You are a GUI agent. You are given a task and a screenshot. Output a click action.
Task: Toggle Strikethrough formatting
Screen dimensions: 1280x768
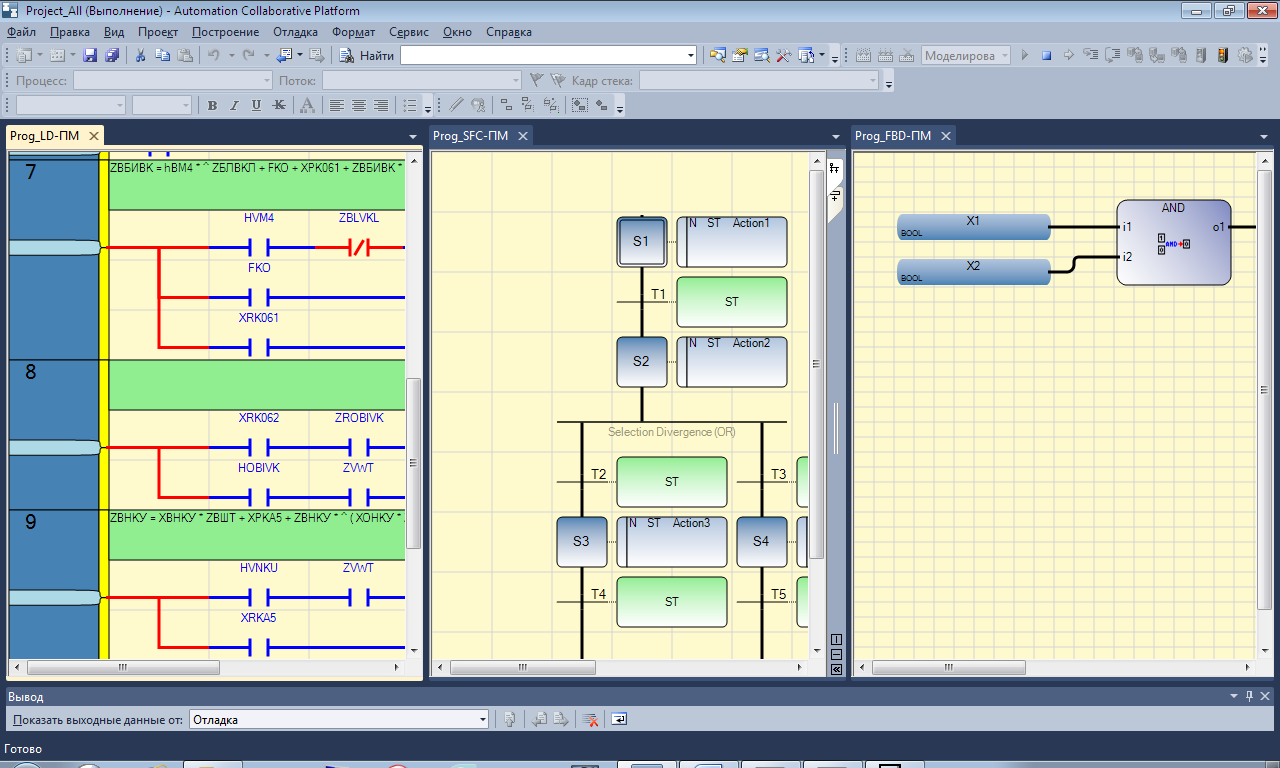click(278, 105)
